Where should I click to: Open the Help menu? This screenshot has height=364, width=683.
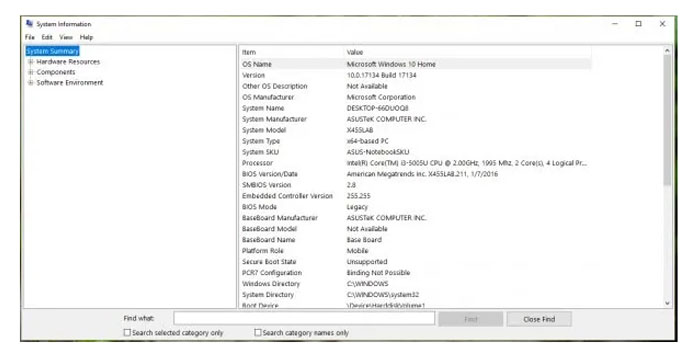[86, 37]
